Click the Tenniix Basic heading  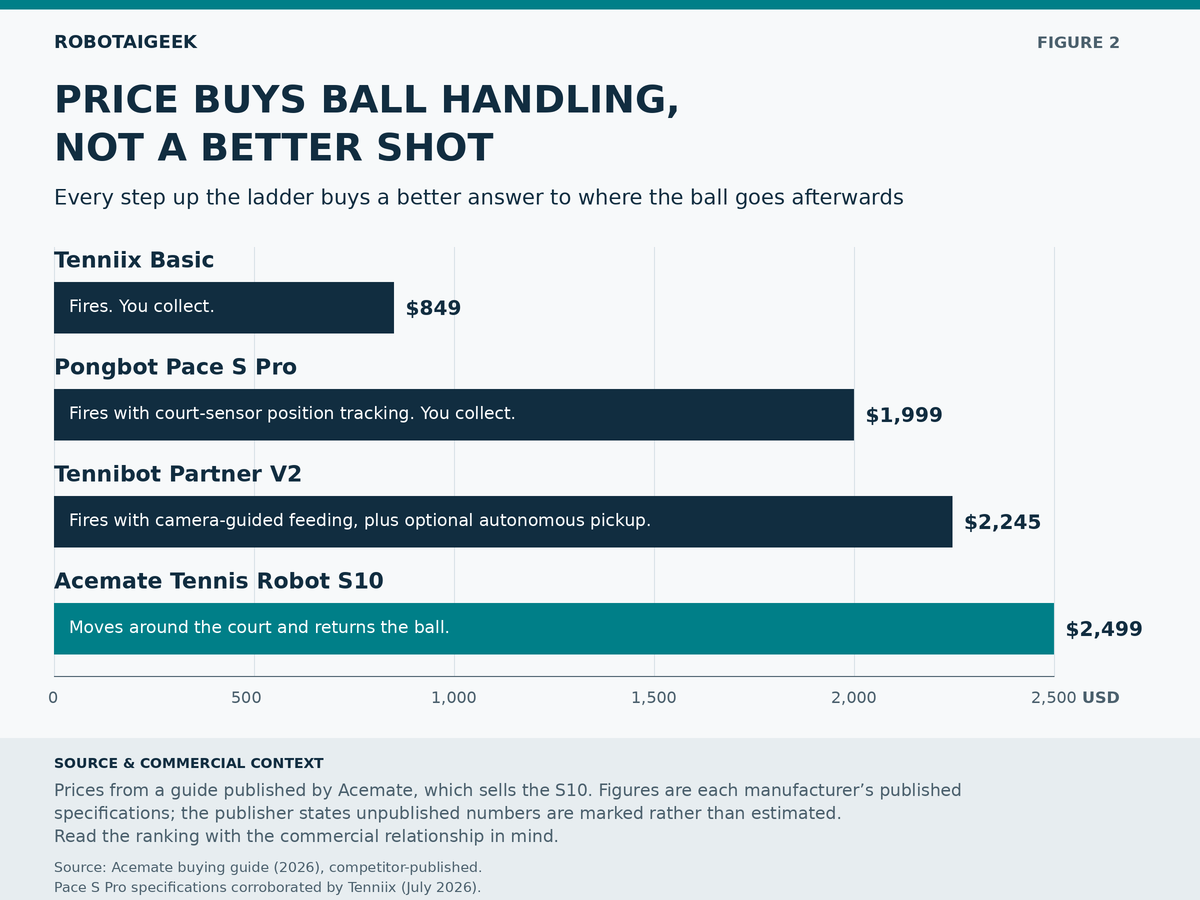point(134,260)
